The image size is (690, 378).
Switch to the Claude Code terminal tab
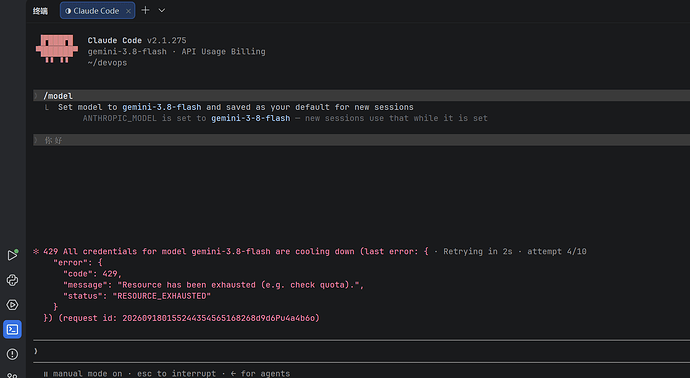point(97,11)
